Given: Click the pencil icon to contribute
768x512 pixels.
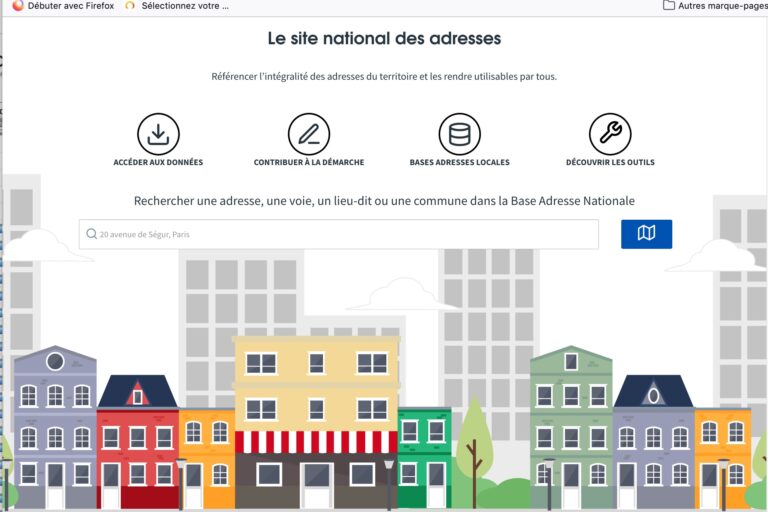Looking at the screenshot, I should 309,134.
